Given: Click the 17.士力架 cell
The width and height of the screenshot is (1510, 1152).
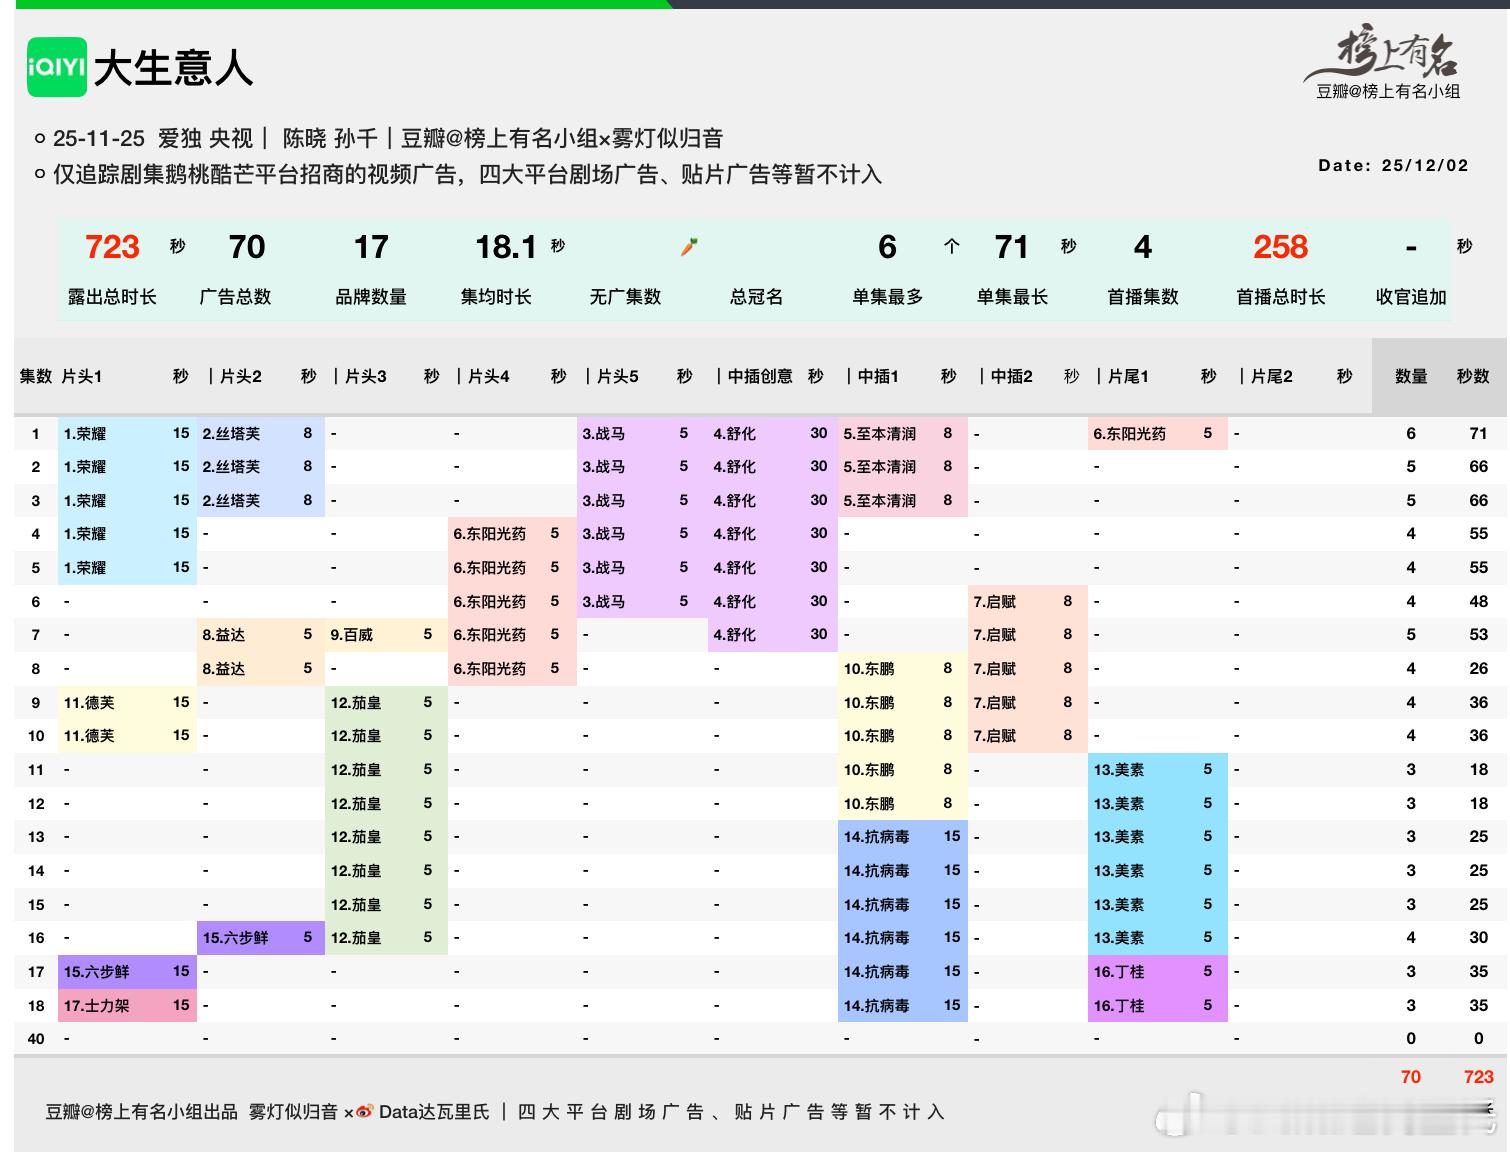Looking at the screenshot, I should pos(97,1006).
